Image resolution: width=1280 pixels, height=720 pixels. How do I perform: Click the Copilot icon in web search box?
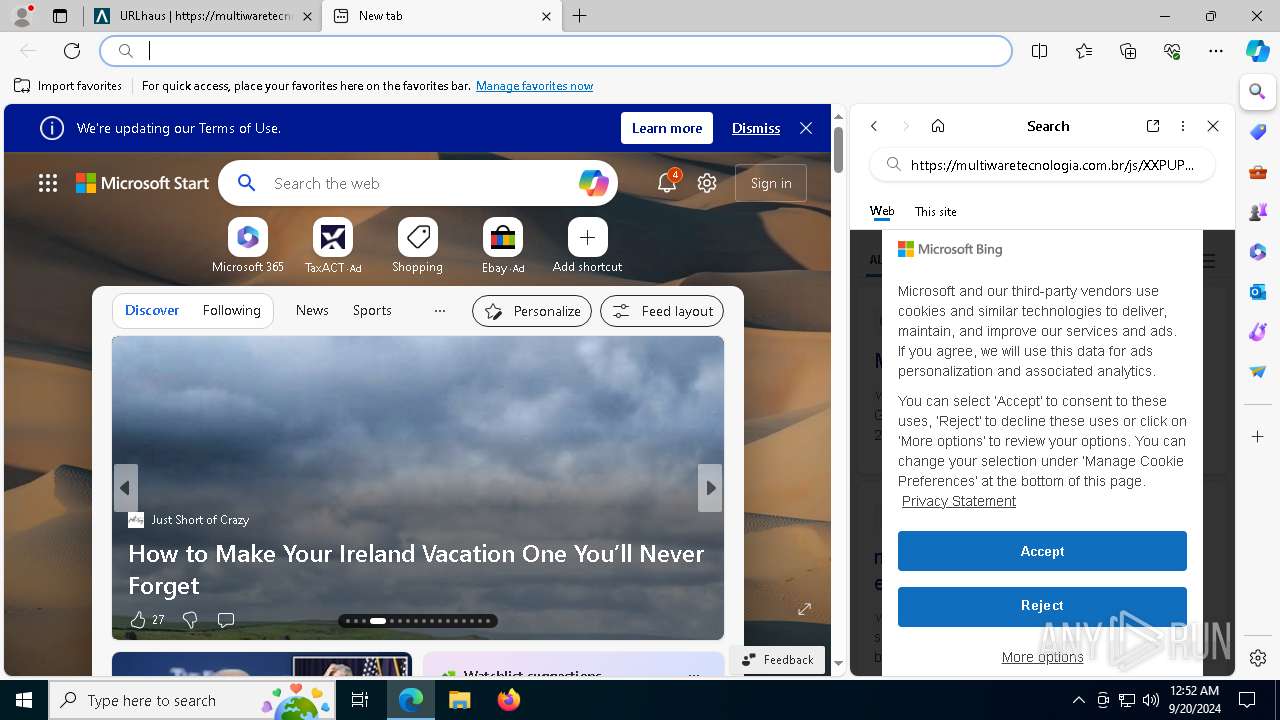point(593,183)
